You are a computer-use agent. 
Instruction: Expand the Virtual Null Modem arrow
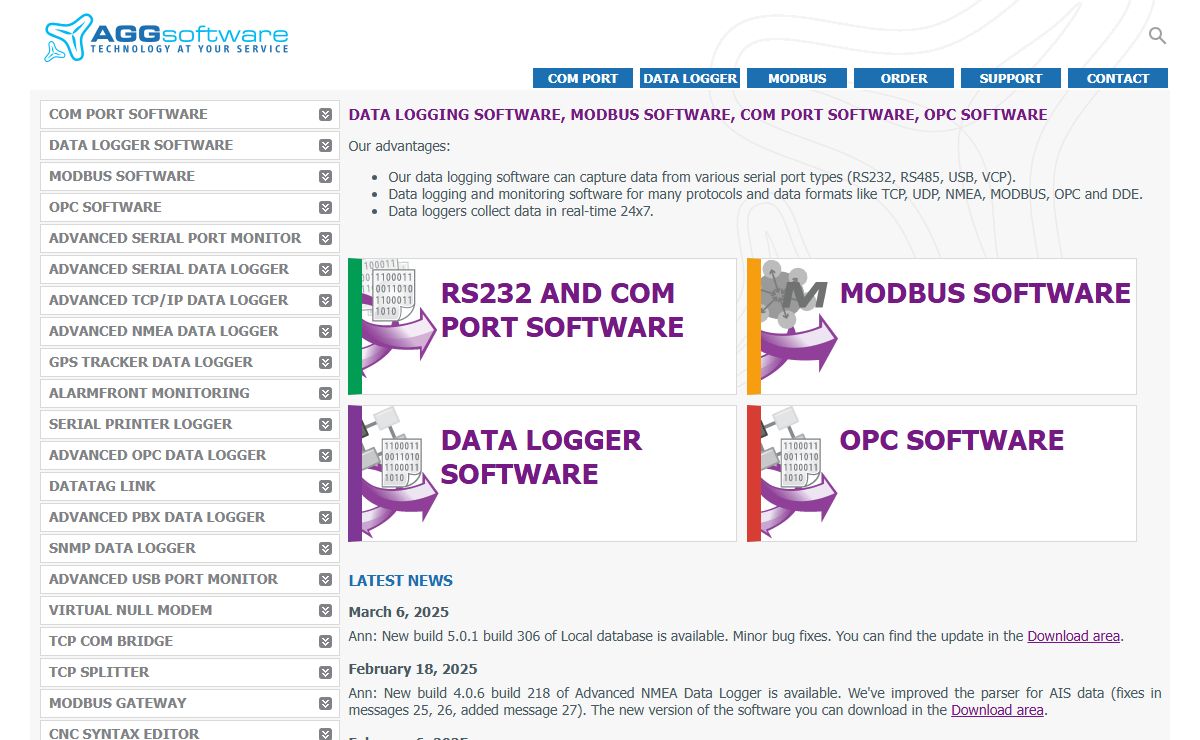pyautogui.click(x=325, y=611)
